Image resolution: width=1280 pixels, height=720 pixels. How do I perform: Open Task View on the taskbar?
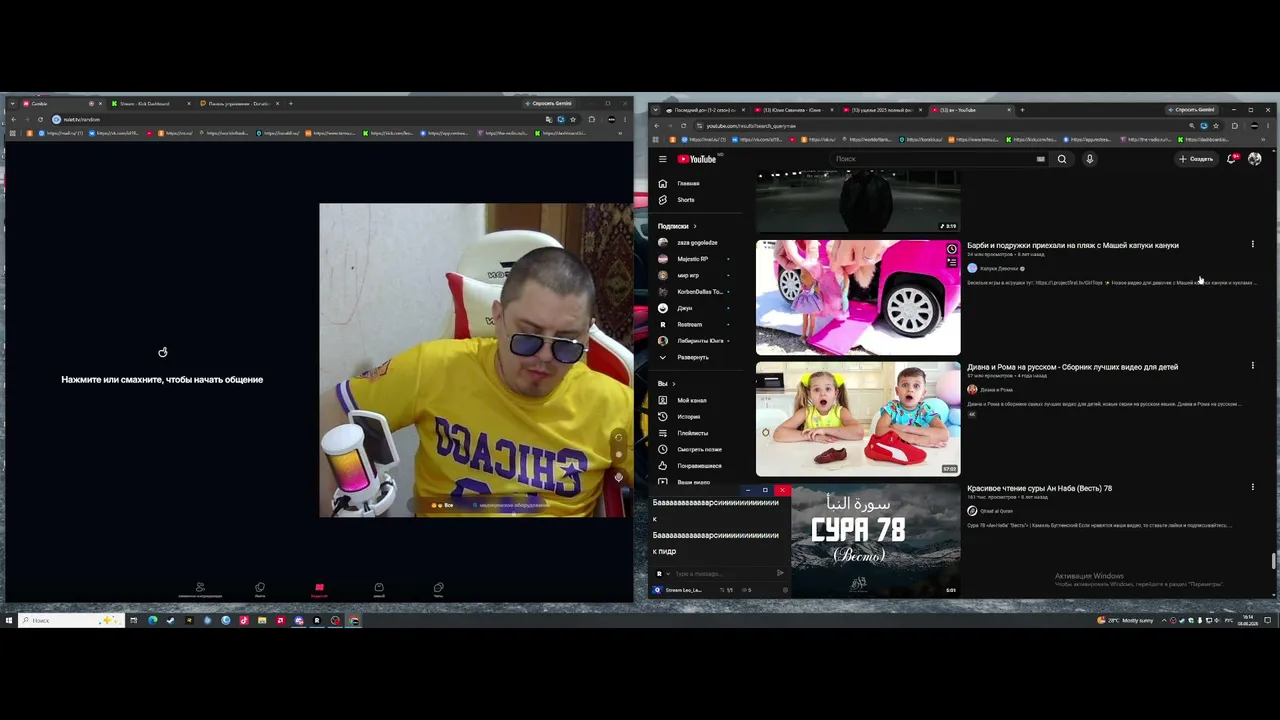133,621
